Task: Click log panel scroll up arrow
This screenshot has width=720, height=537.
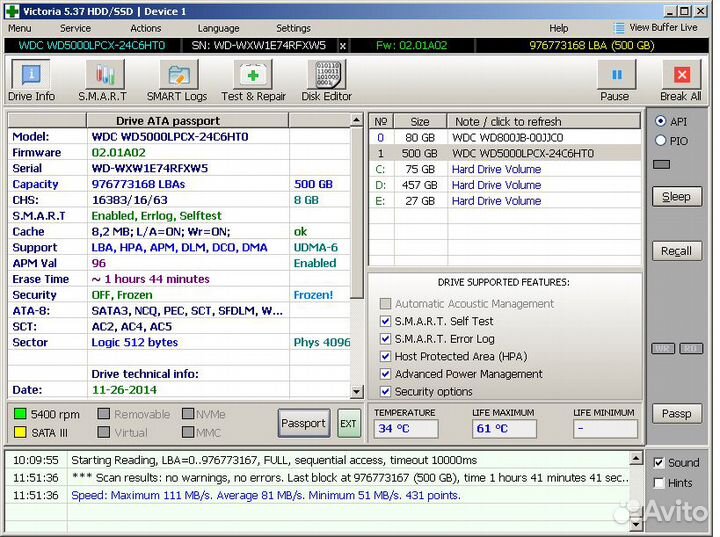Action: pyautogui.click(x=636, y=458)
